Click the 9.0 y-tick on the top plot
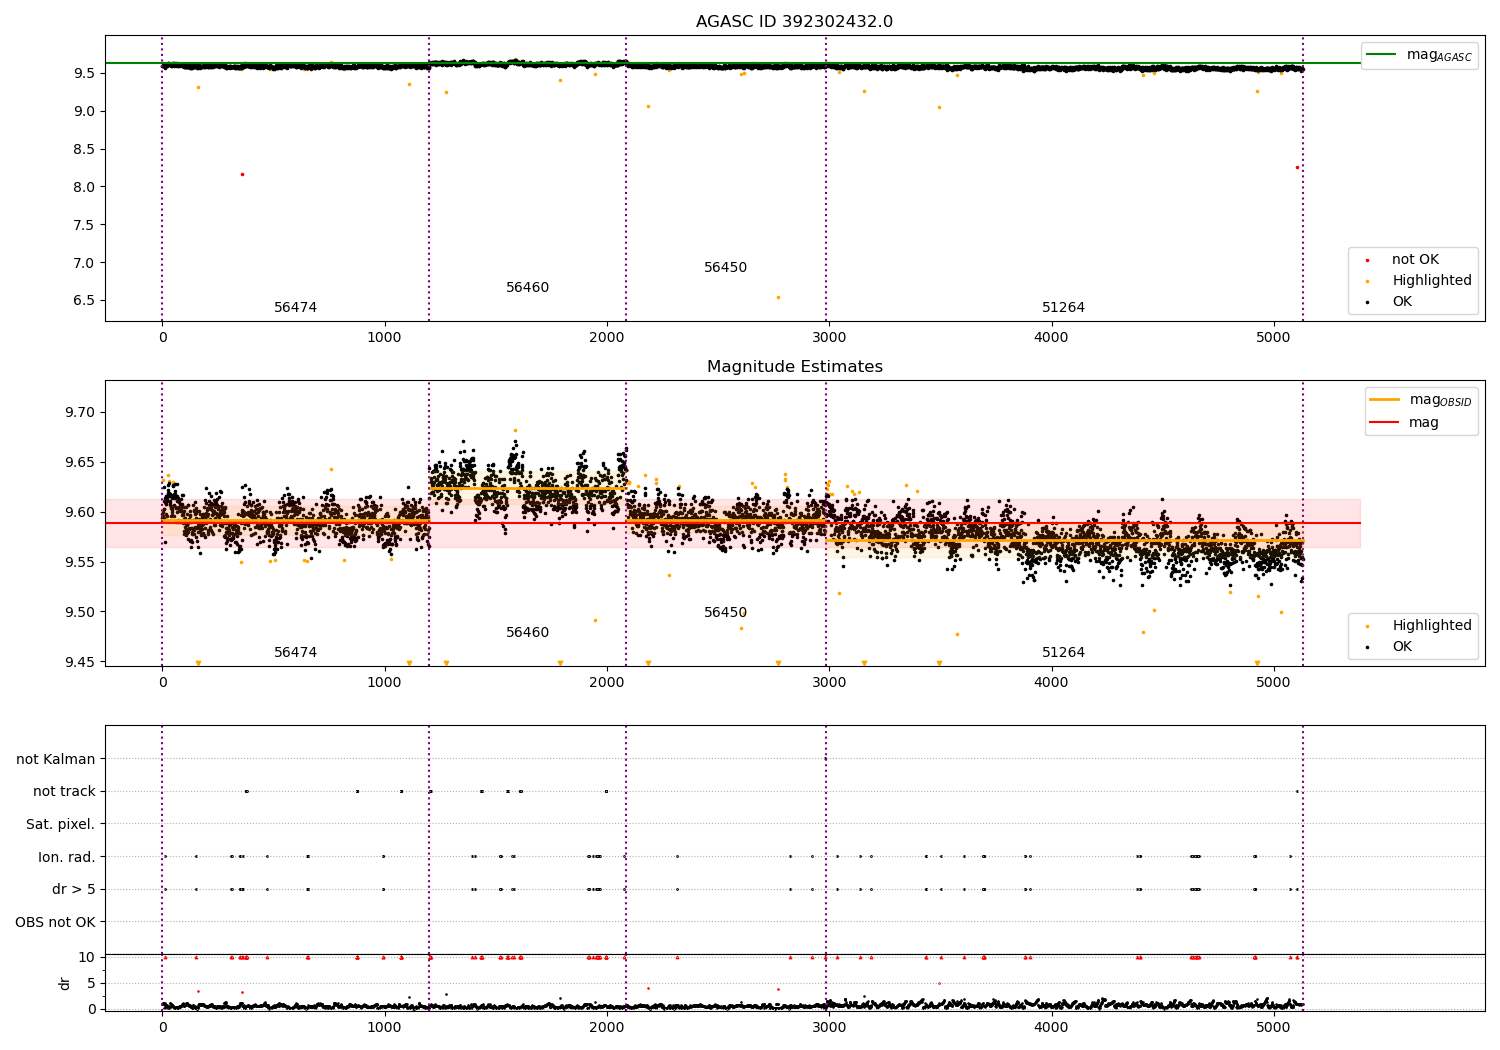This screenshot has width=1500, height=1050. coord(85,111)
